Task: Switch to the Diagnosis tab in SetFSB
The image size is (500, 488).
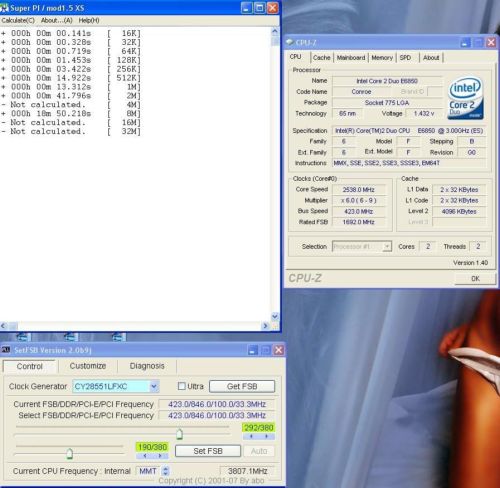Action: 147,366
